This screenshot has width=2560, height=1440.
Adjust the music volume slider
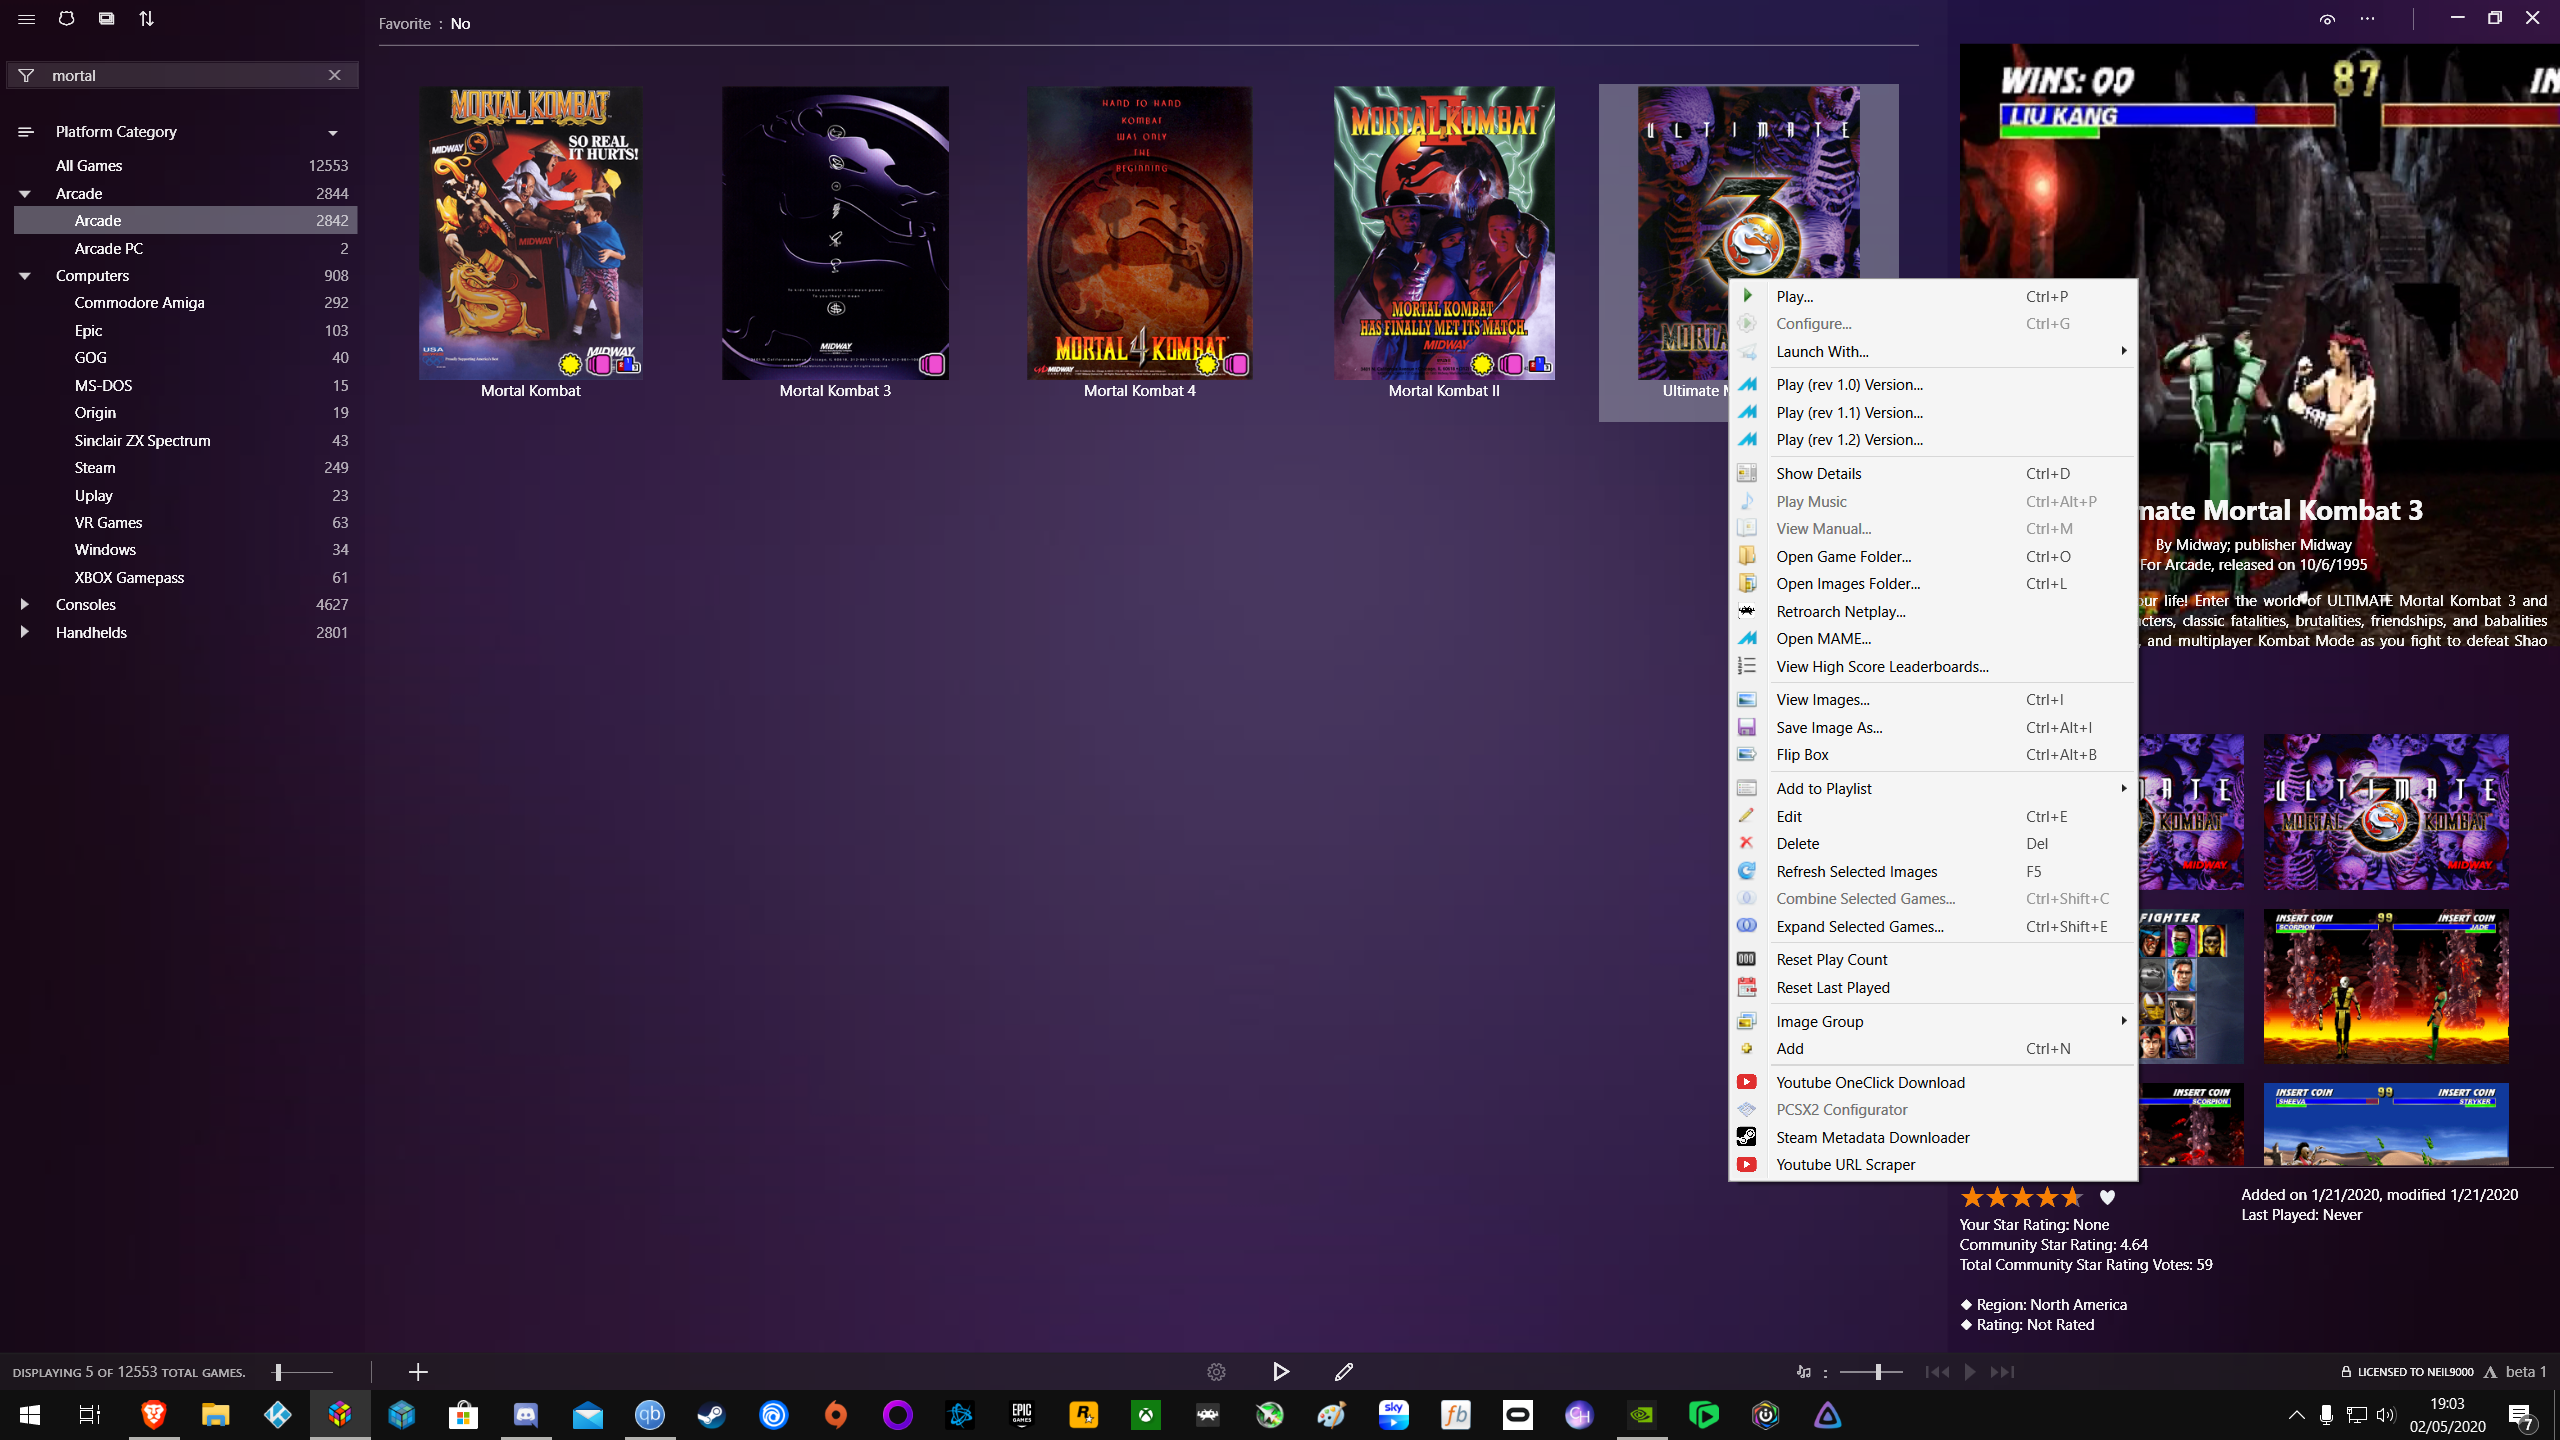pos(1871,1372)
